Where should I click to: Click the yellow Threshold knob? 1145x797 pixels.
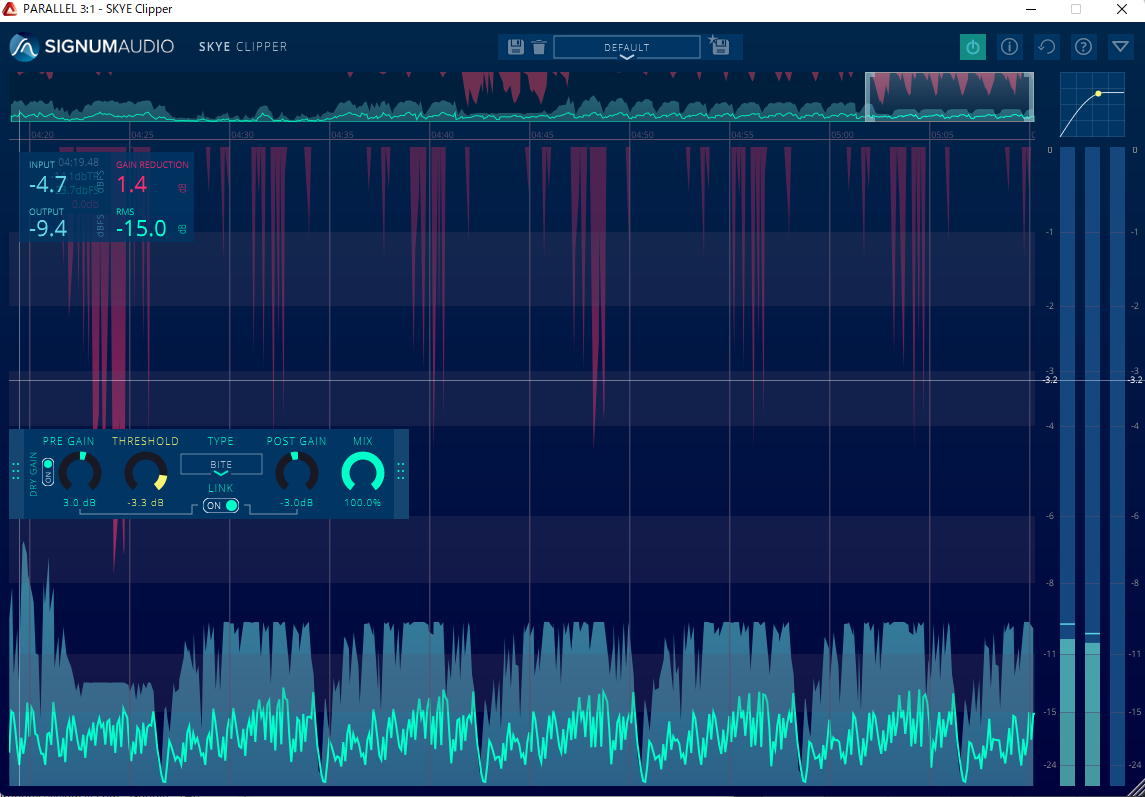pyautogui.click(x=146, y=472)
